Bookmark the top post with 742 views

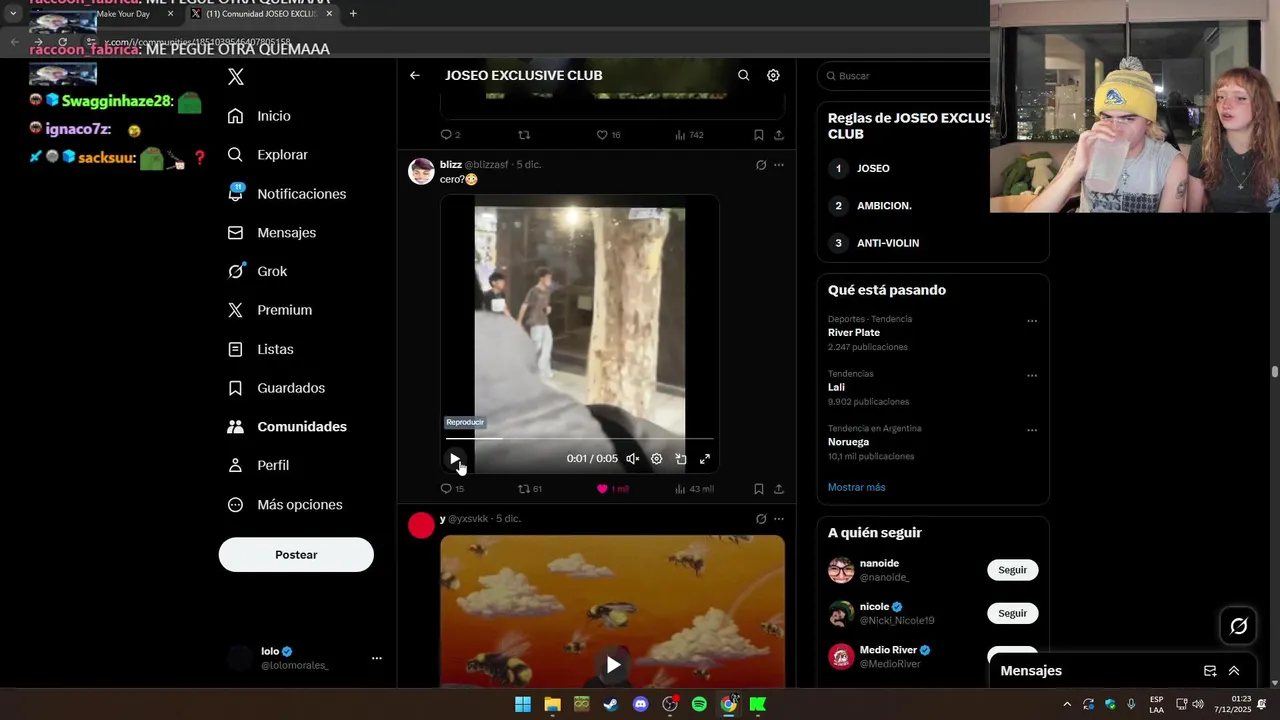pos(759,135)
